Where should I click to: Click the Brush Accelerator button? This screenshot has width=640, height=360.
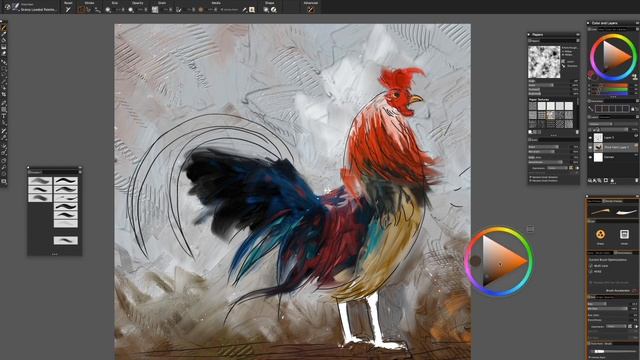[x=618, y=291]
